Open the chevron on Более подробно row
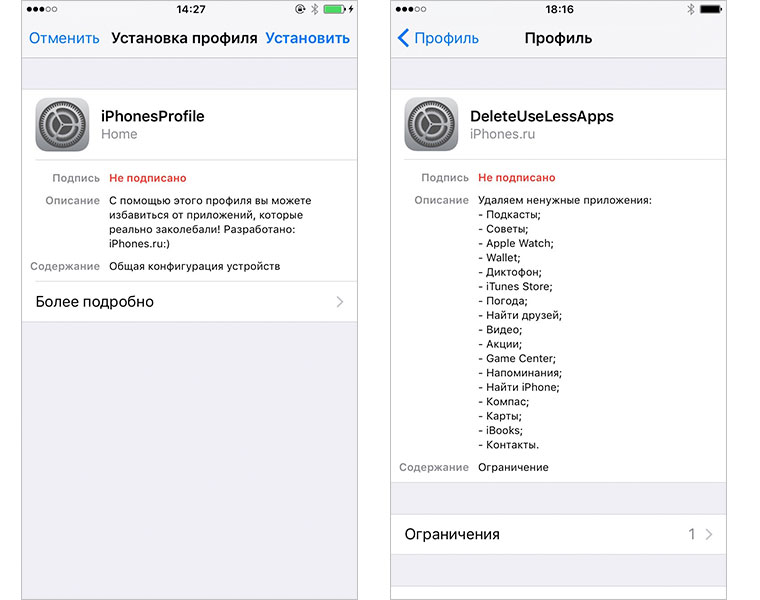The height and width of the screenshot is (600, 760). point(340,302)
